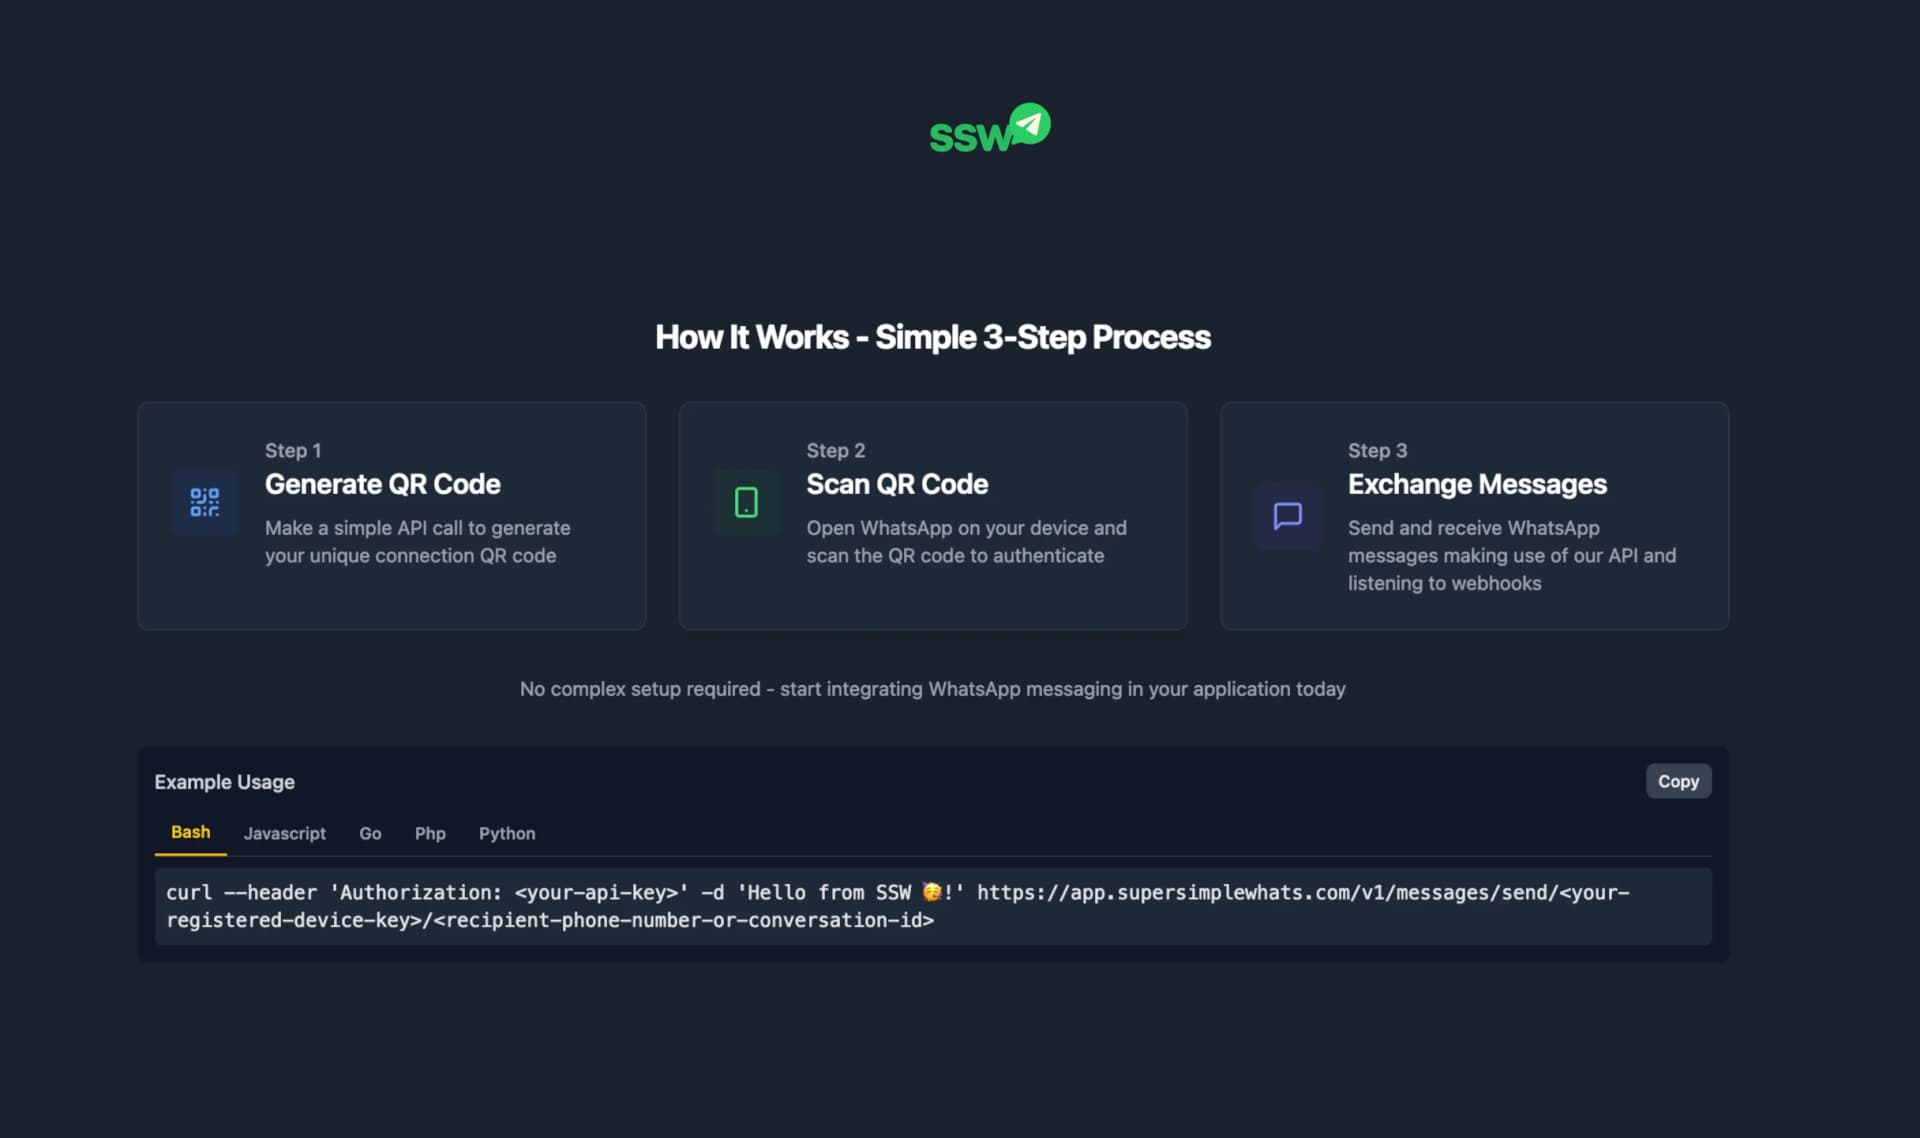Switch to the Python tab
Viewport: 1920px width, 1138px height.
(507, 833)
